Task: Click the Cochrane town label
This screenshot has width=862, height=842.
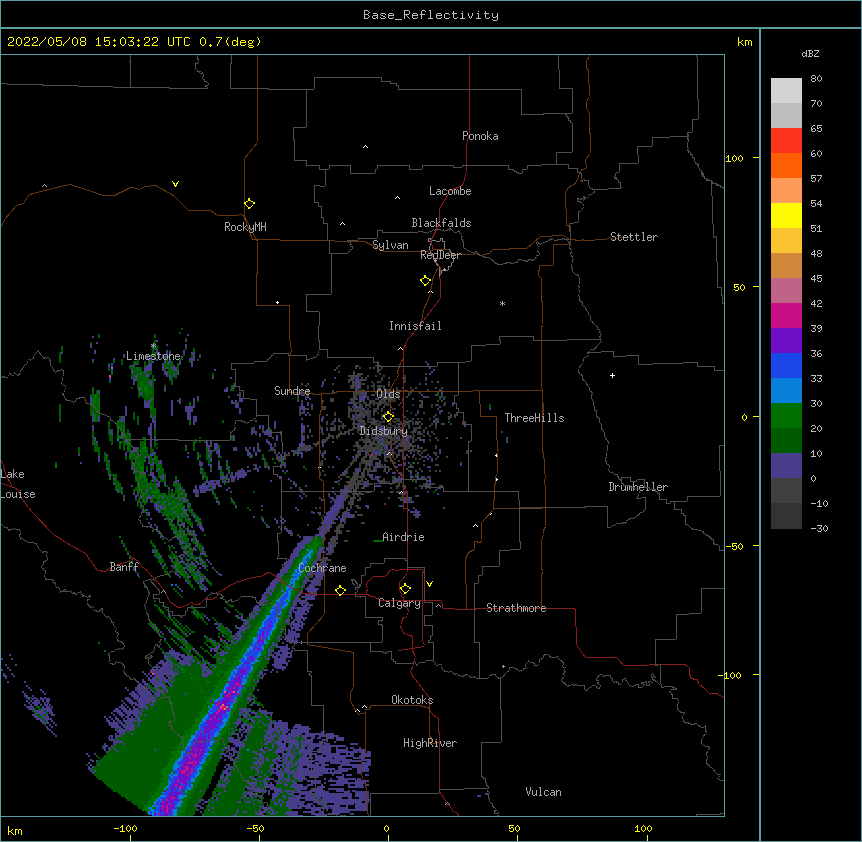Action: (322, 568)
